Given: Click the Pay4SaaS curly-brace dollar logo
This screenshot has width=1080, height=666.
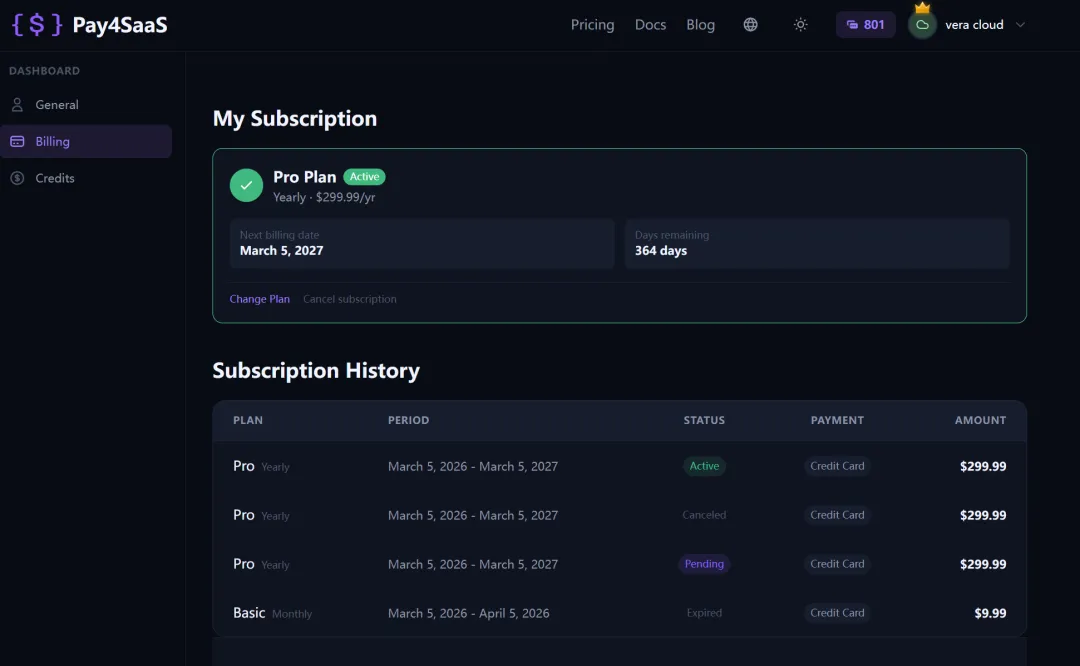Looking at the screenshot, I should coord(37,25).
